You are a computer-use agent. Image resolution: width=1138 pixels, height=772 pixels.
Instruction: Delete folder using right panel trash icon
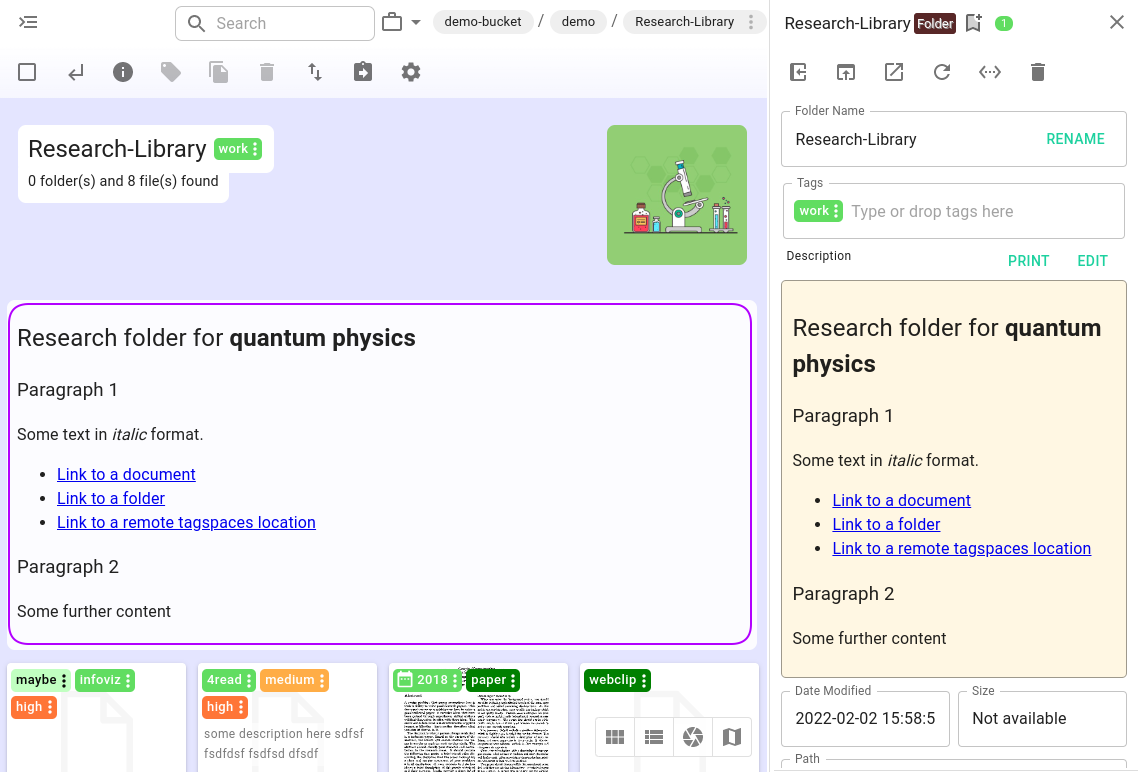pos(1038,72)
